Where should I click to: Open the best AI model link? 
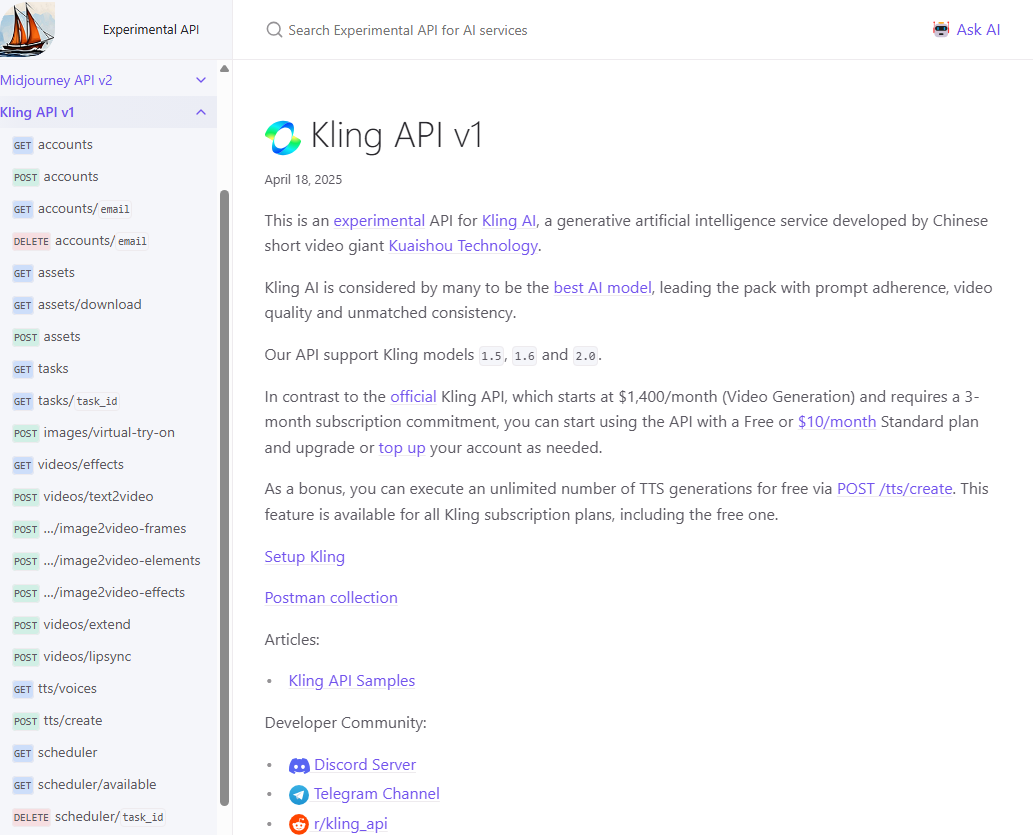603,288
